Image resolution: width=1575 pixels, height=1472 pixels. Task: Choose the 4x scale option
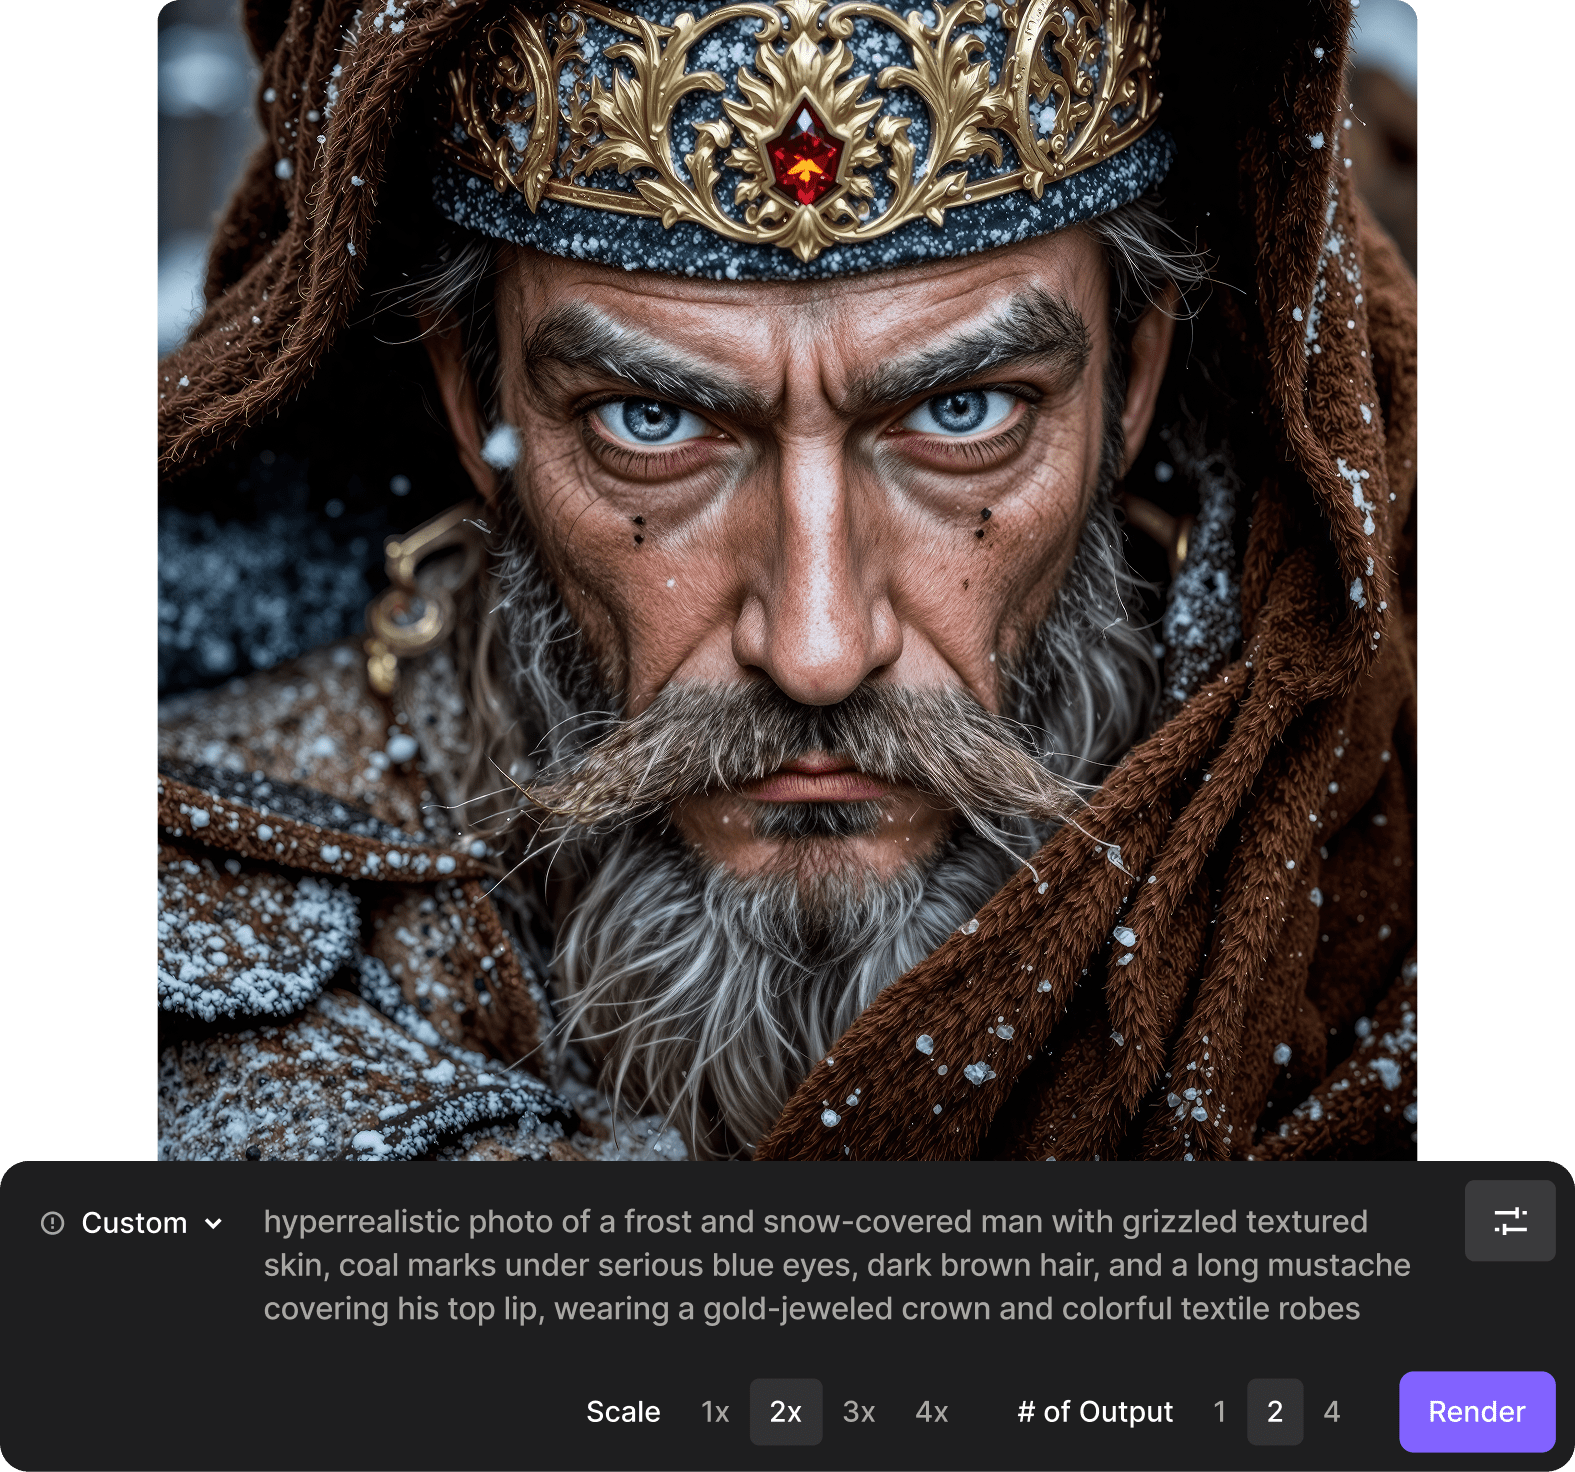tap(931, 1411)
